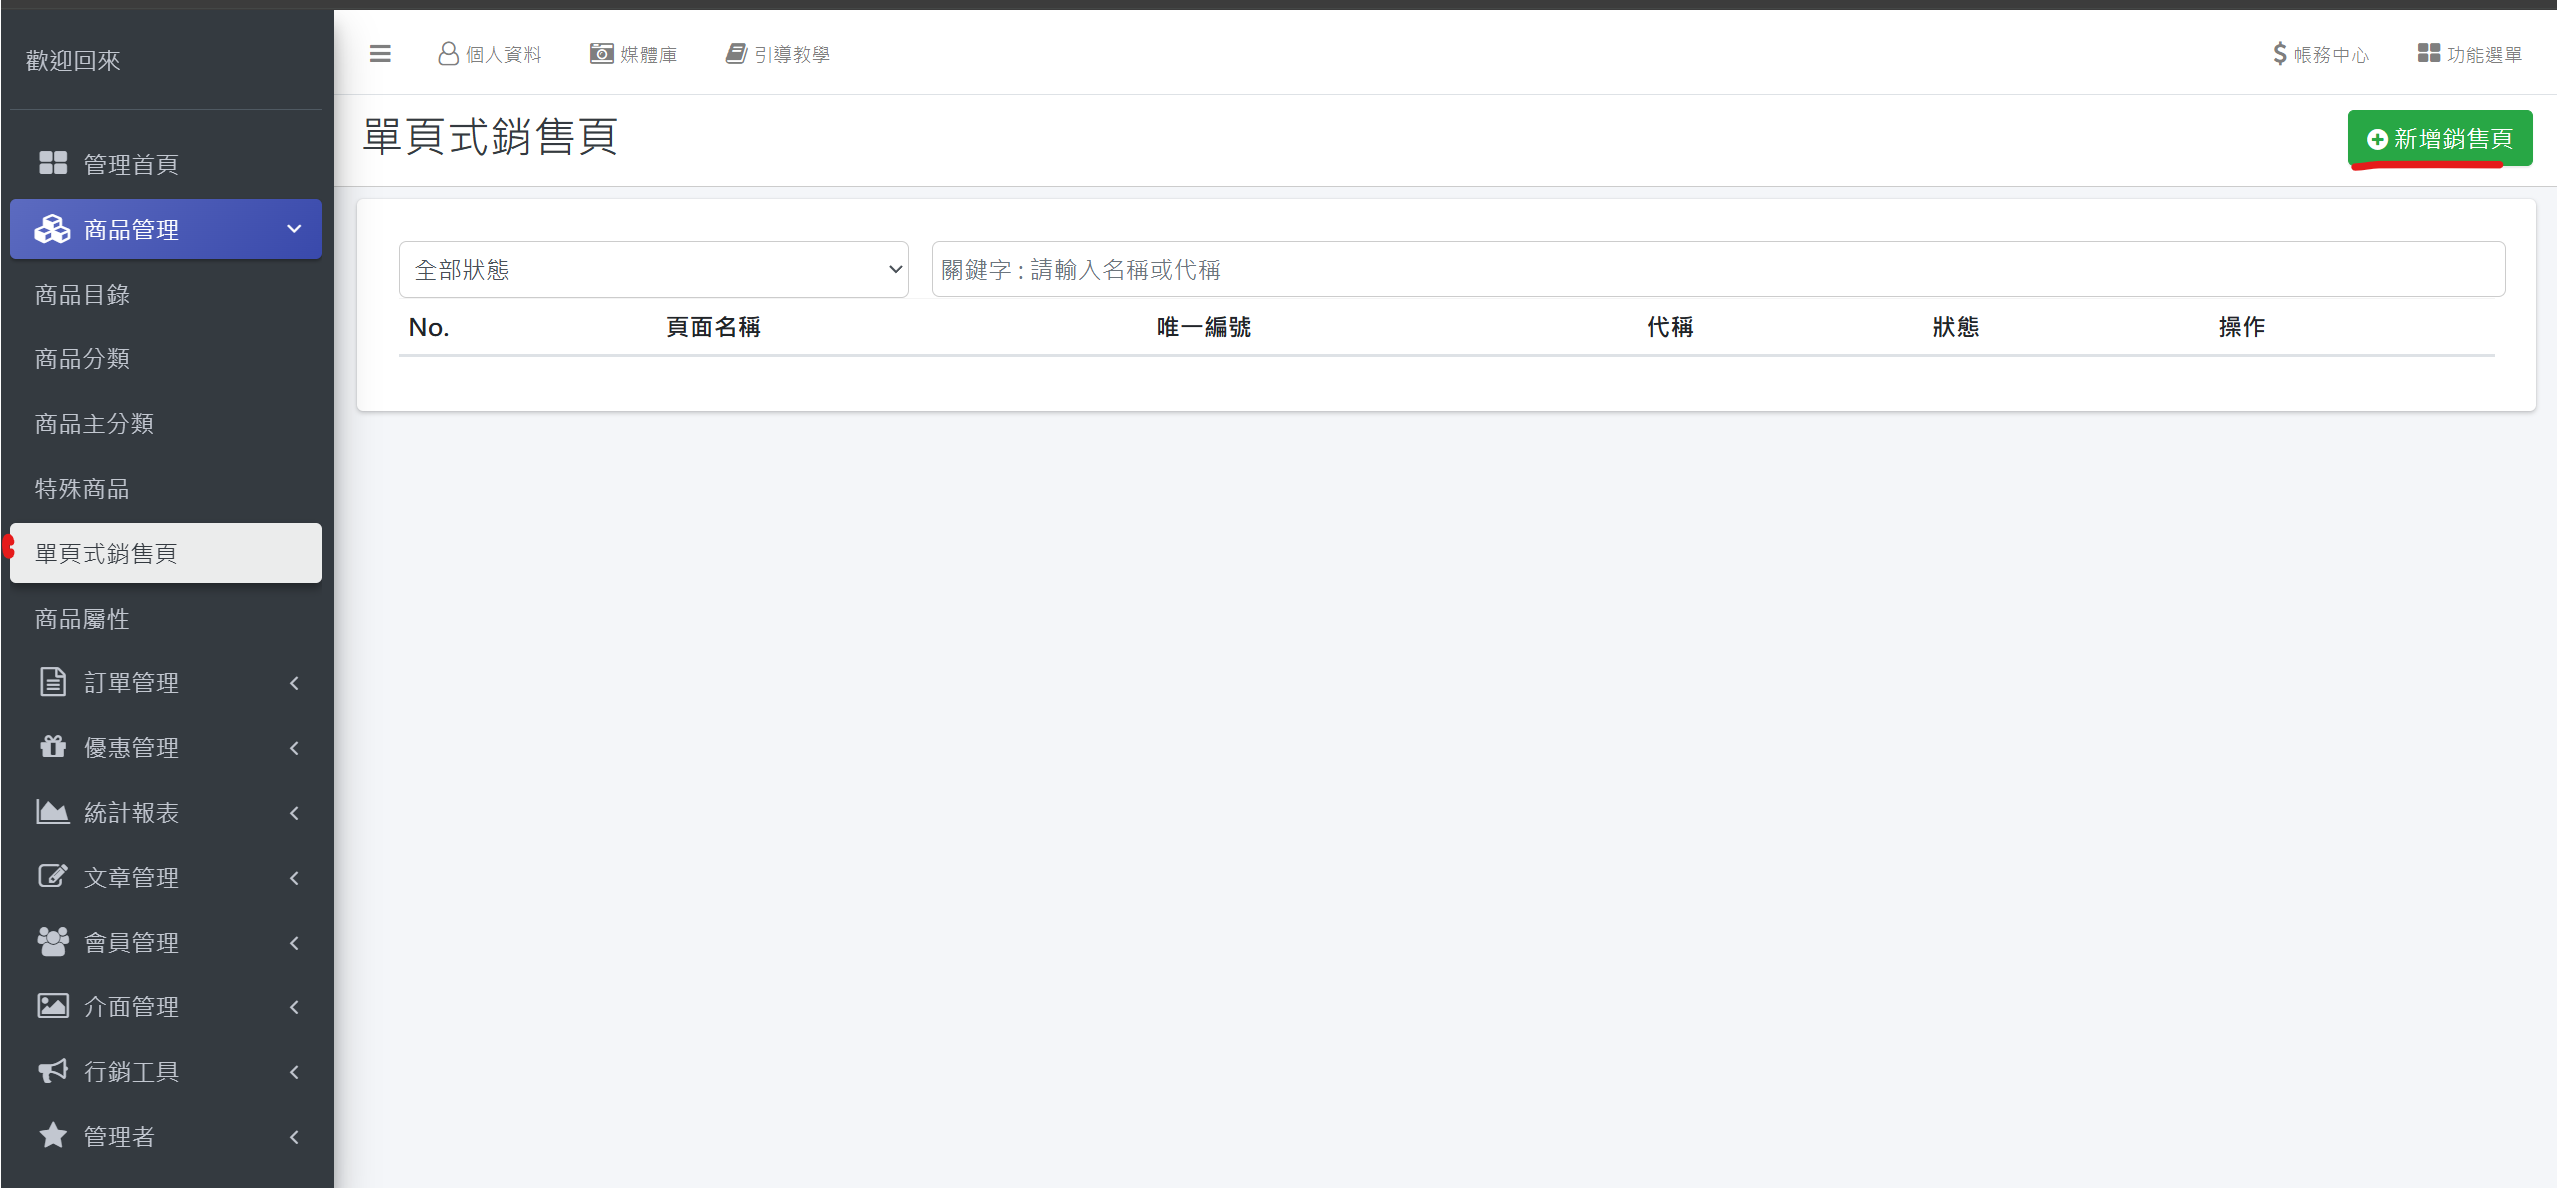The image size is (2557, 1188).
Task: Open 商品目錄 in the sidebar
Action: 82,295
